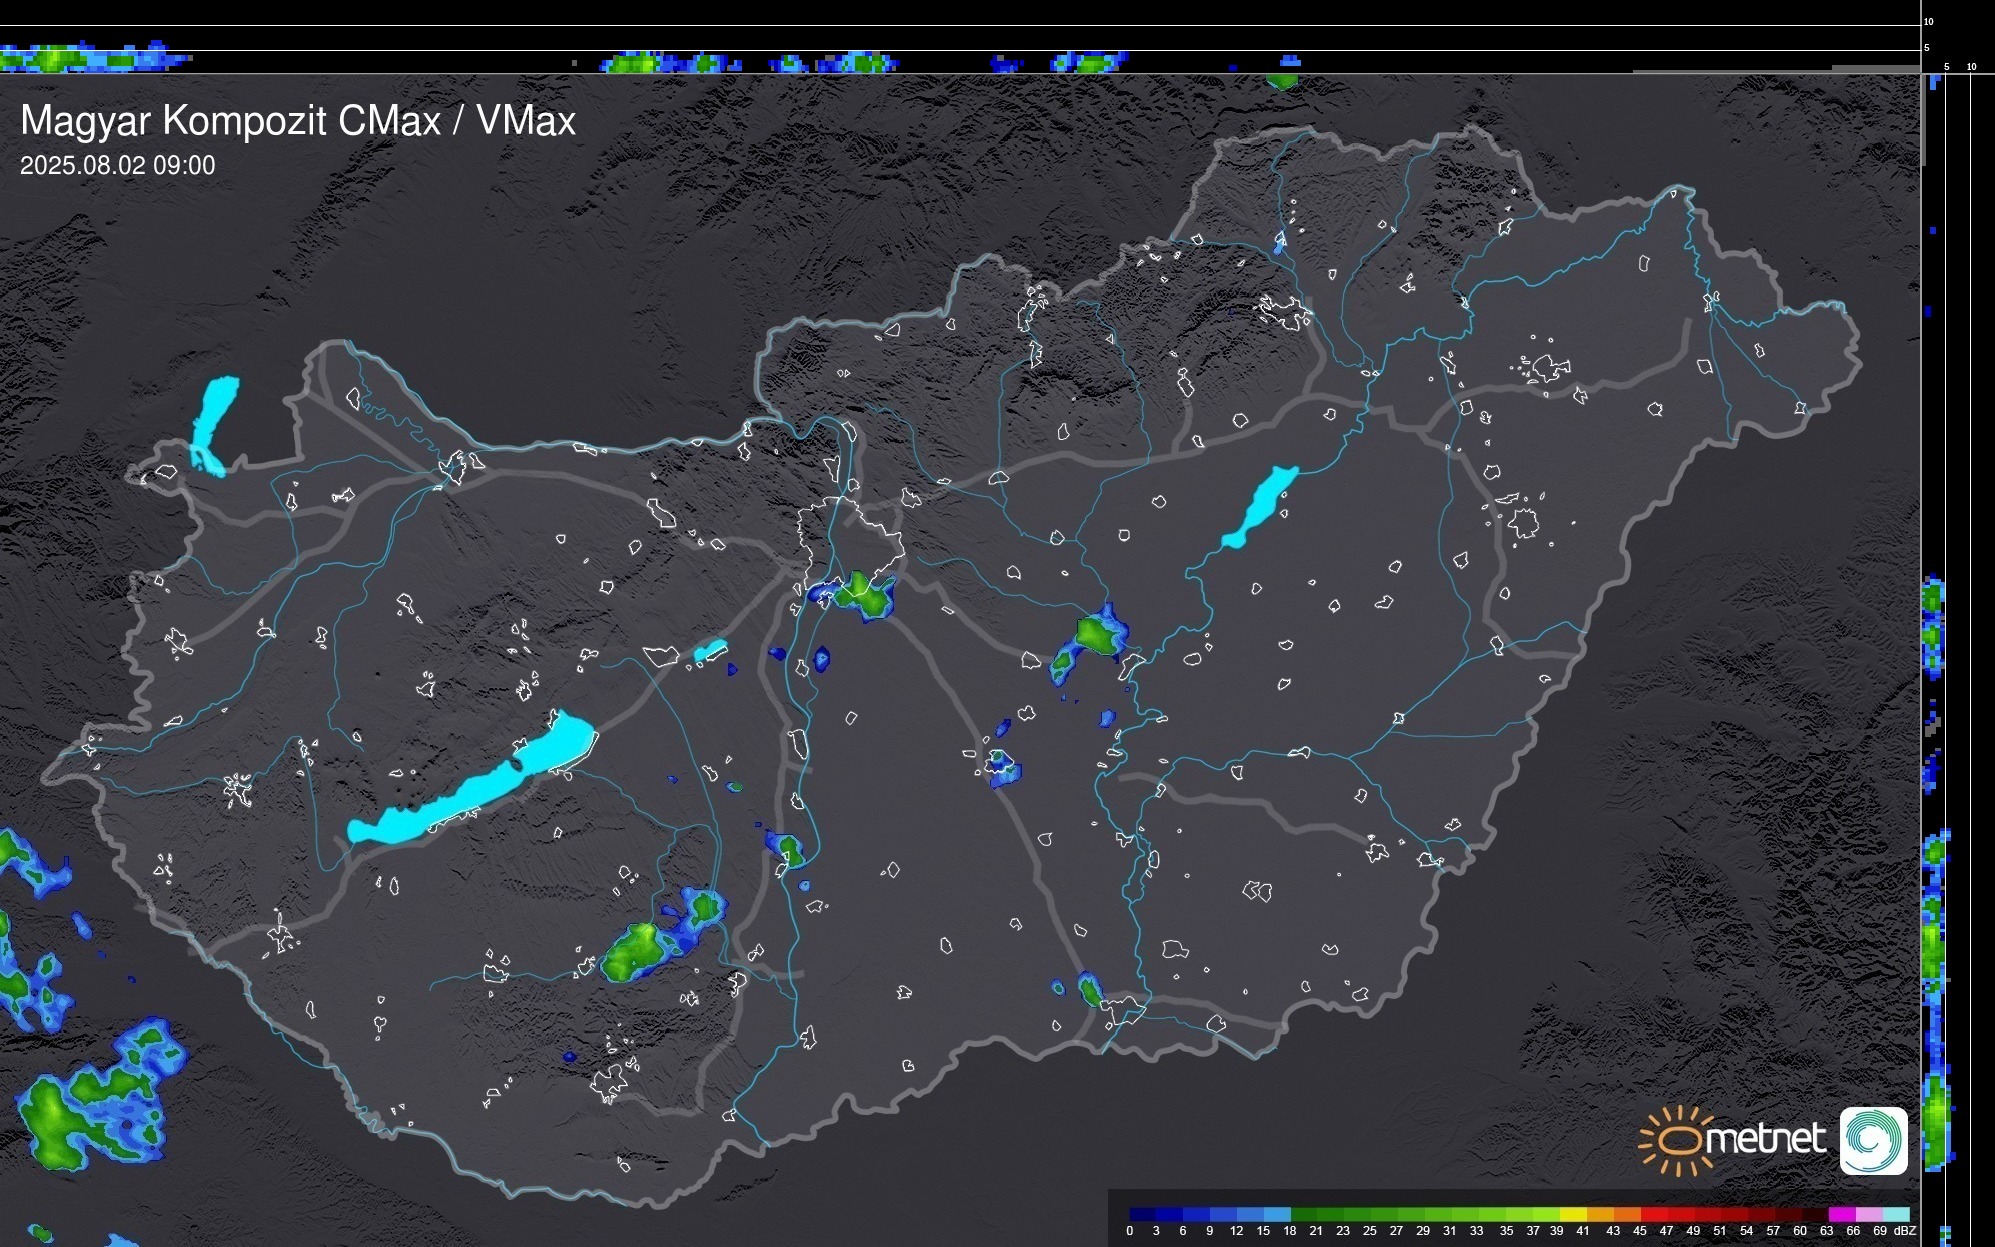The height and width of the screenshot is (1247, 1995).
Task: Select the light cyan 69 dBZ legend swatch
Action: click(x=1894, y=1214)
